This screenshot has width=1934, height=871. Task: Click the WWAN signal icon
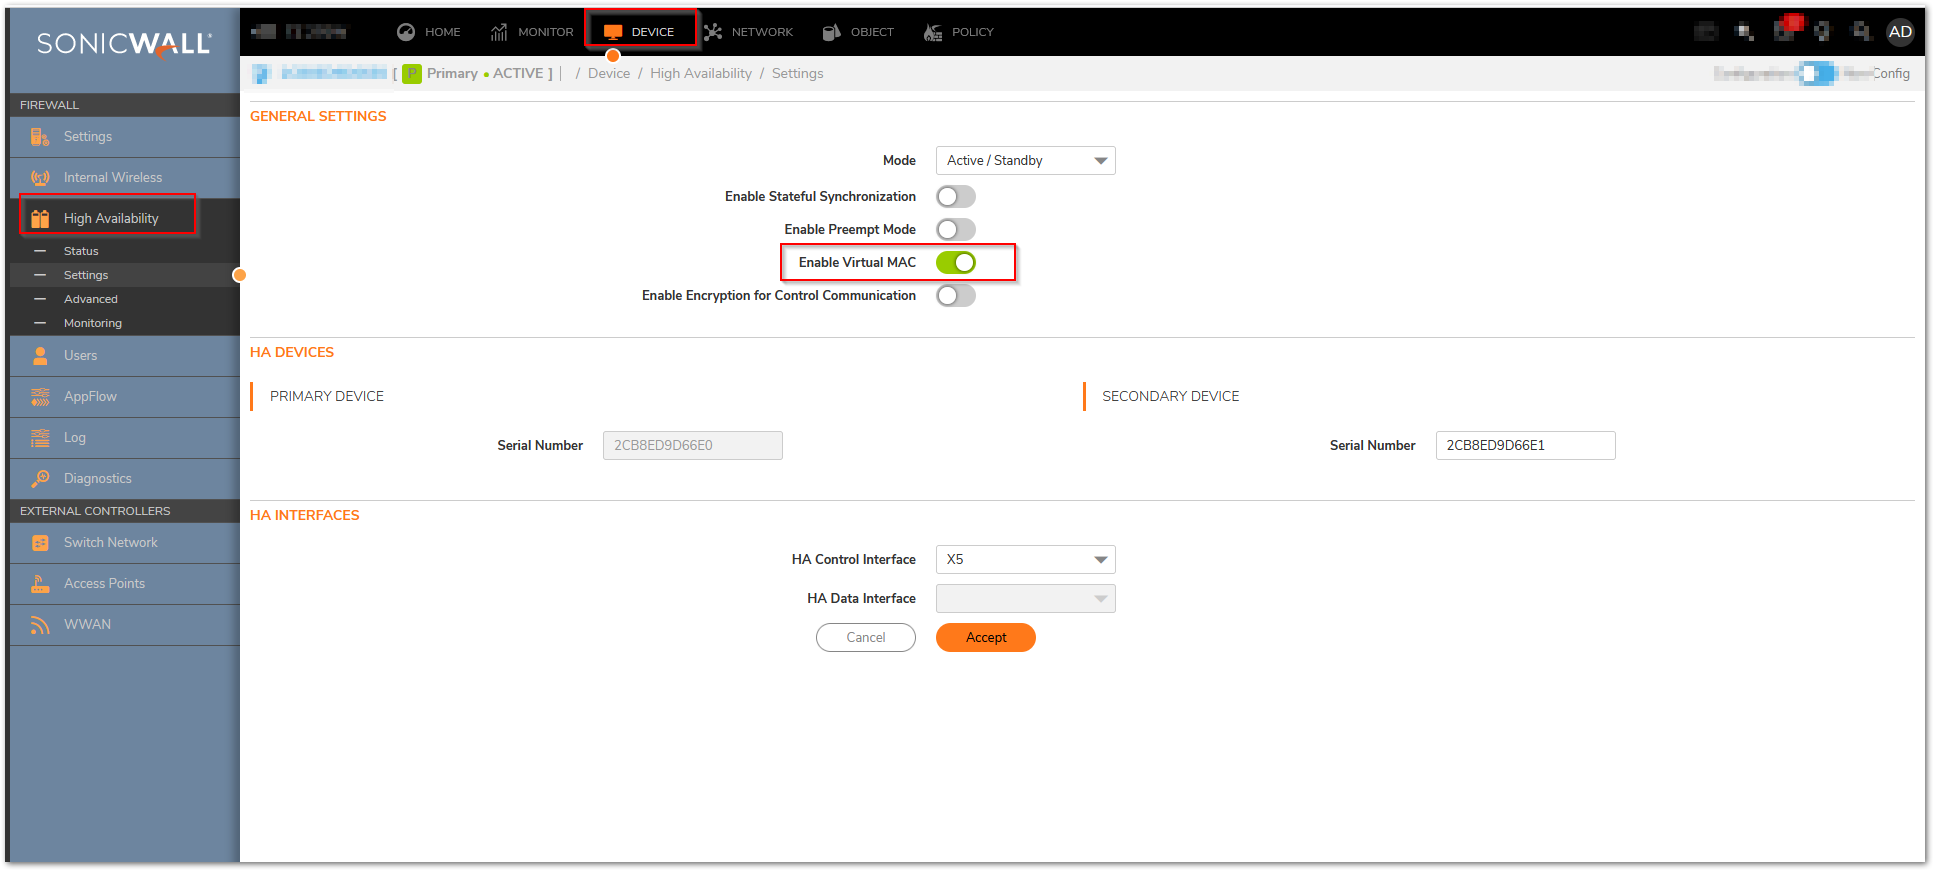40,625
